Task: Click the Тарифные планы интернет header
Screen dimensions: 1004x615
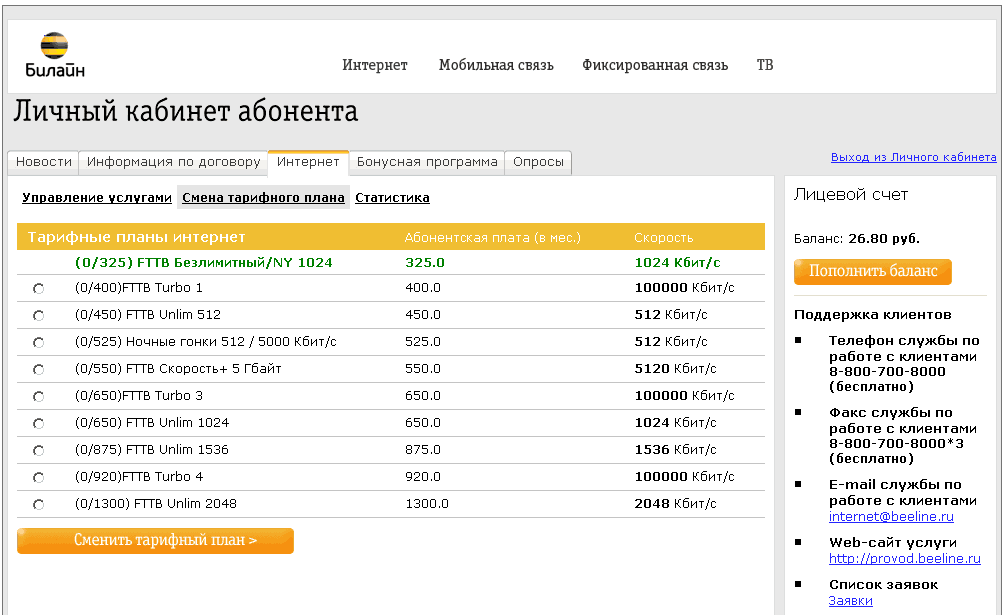Action: tap(136, 237)
